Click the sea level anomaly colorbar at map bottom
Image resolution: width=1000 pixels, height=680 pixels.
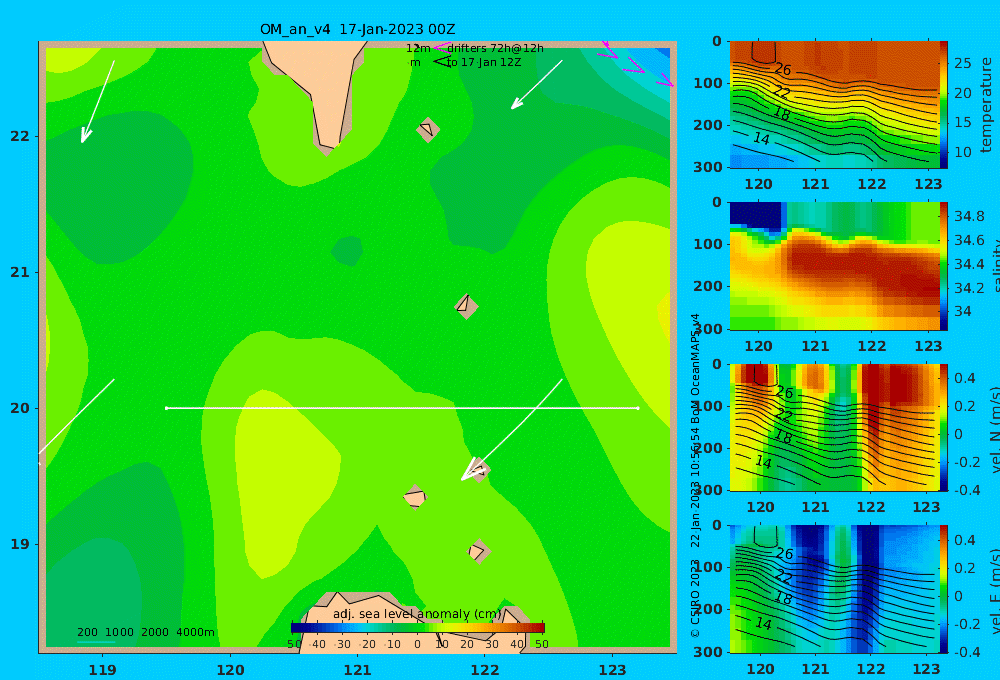click(418, 628)
